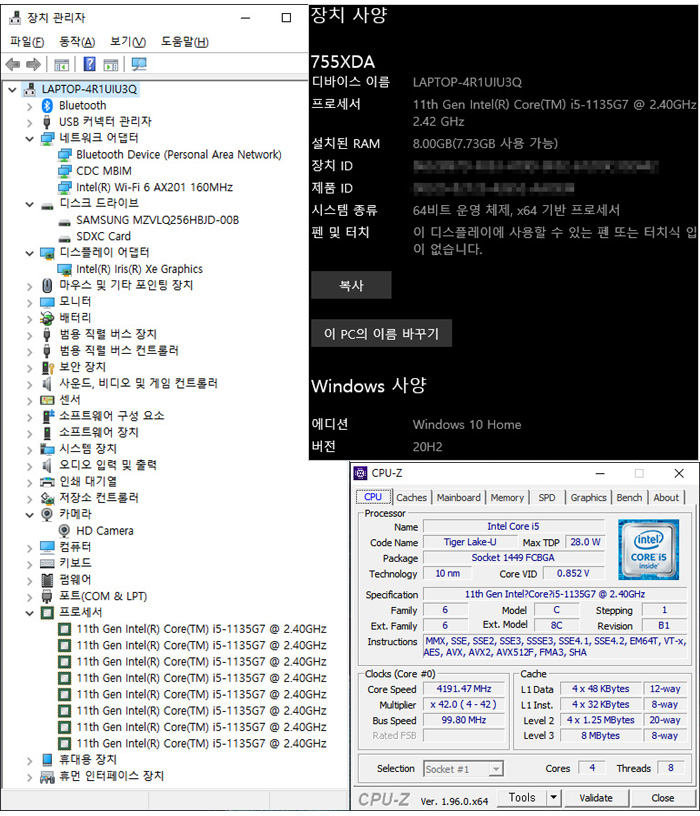Collapse the 프로세서 category
Screen dimensions: 700x816
pos(29,613)
